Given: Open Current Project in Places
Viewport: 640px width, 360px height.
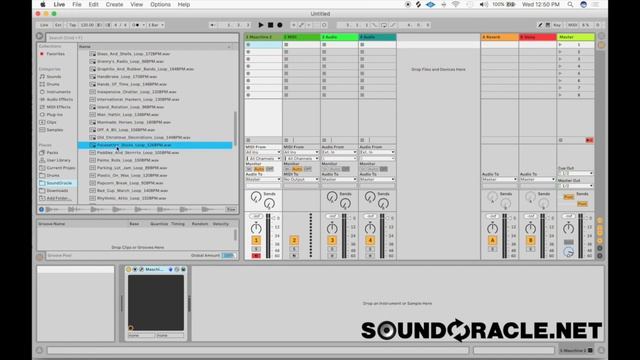Looking at the screenshot, I should click(x=61, y=168).
